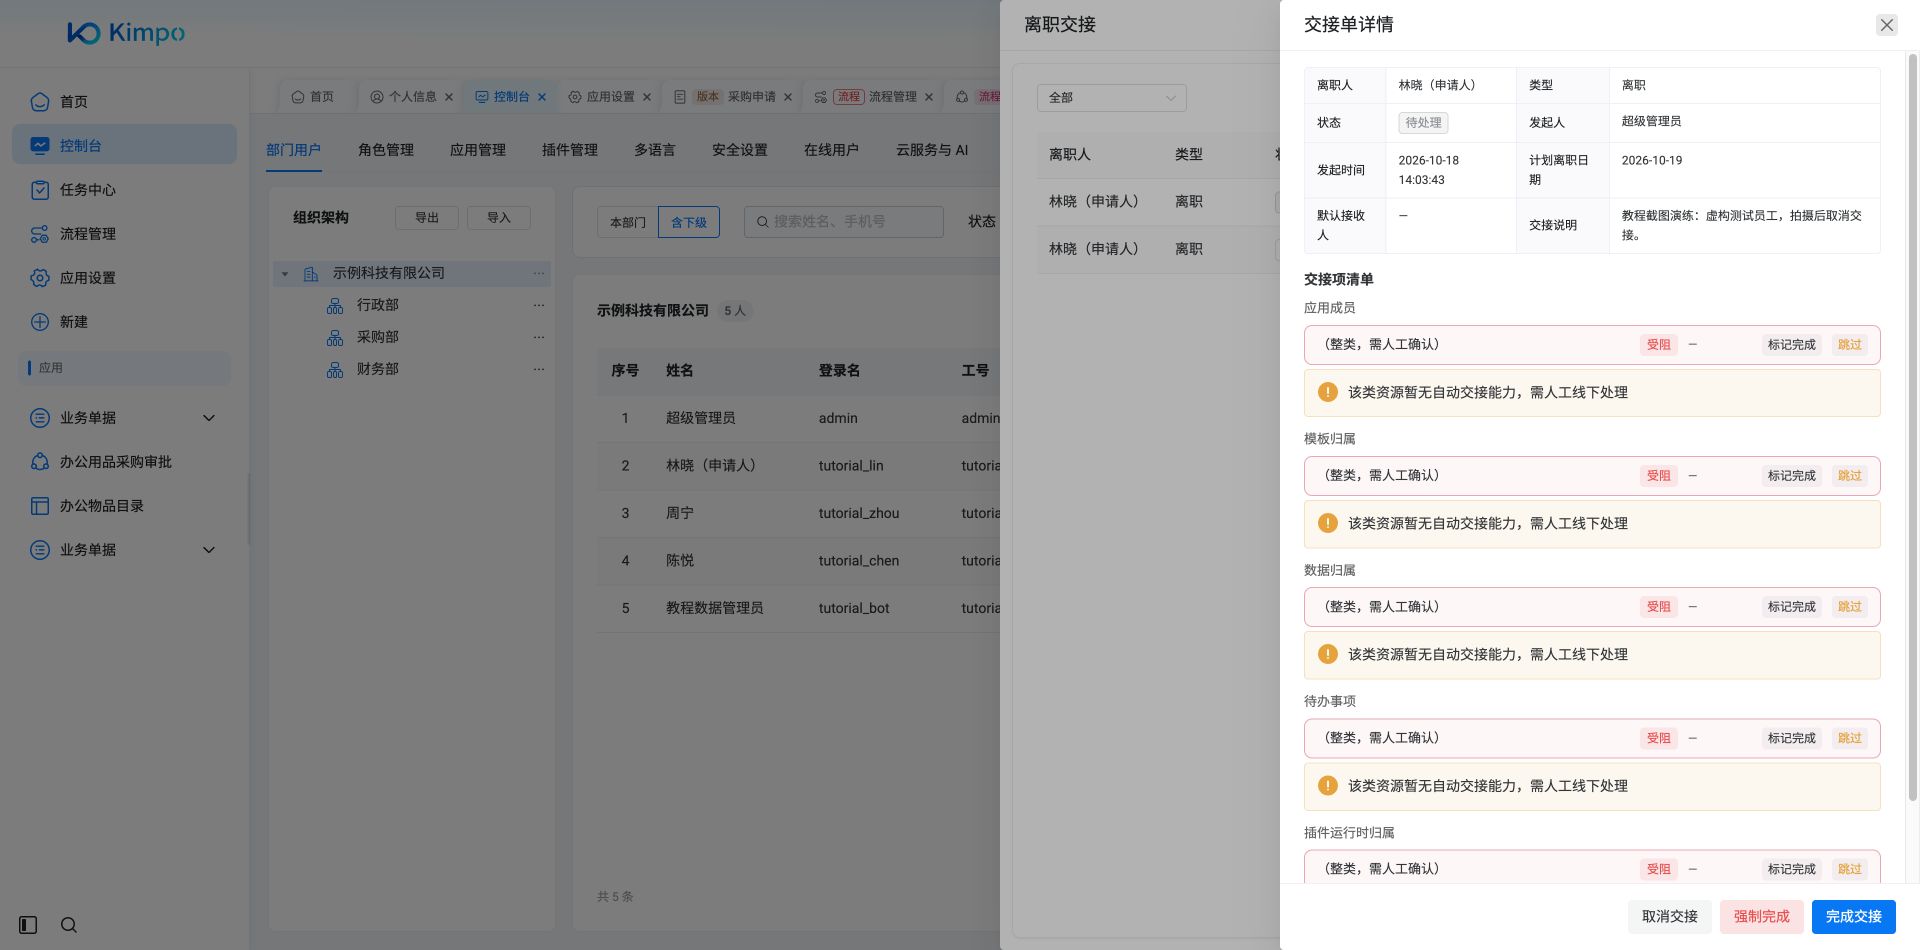Select 行政部 in the organization tree

point(378,305)
